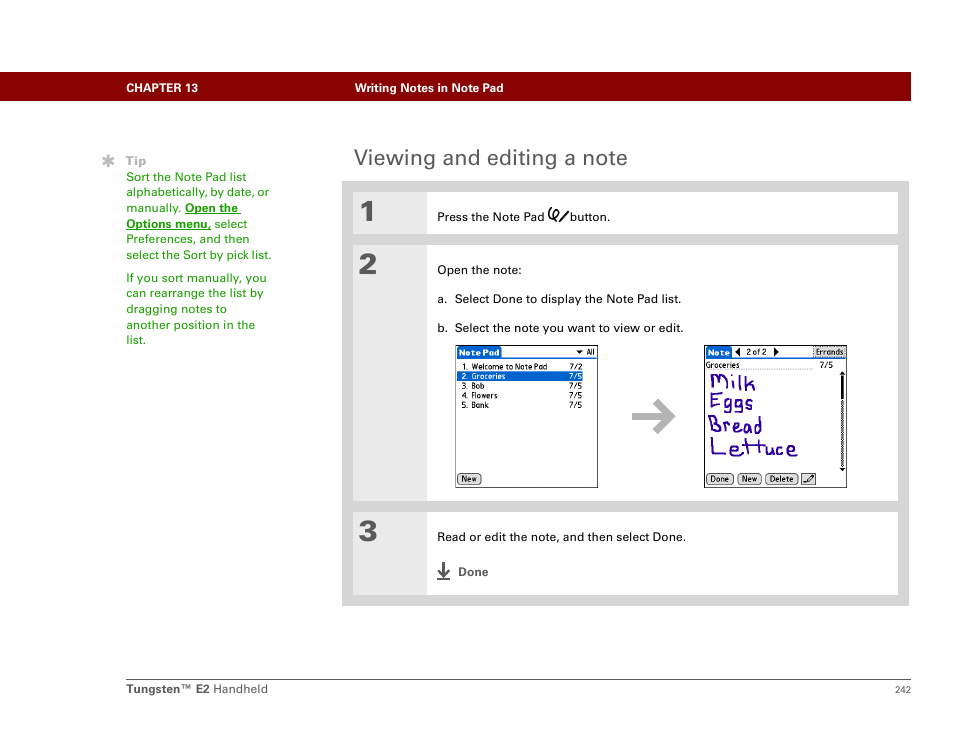This screenshot has height=738, width=954.
Task: Click the Done down-arrow icon in step 3
Action: click(x=444, y=571)
